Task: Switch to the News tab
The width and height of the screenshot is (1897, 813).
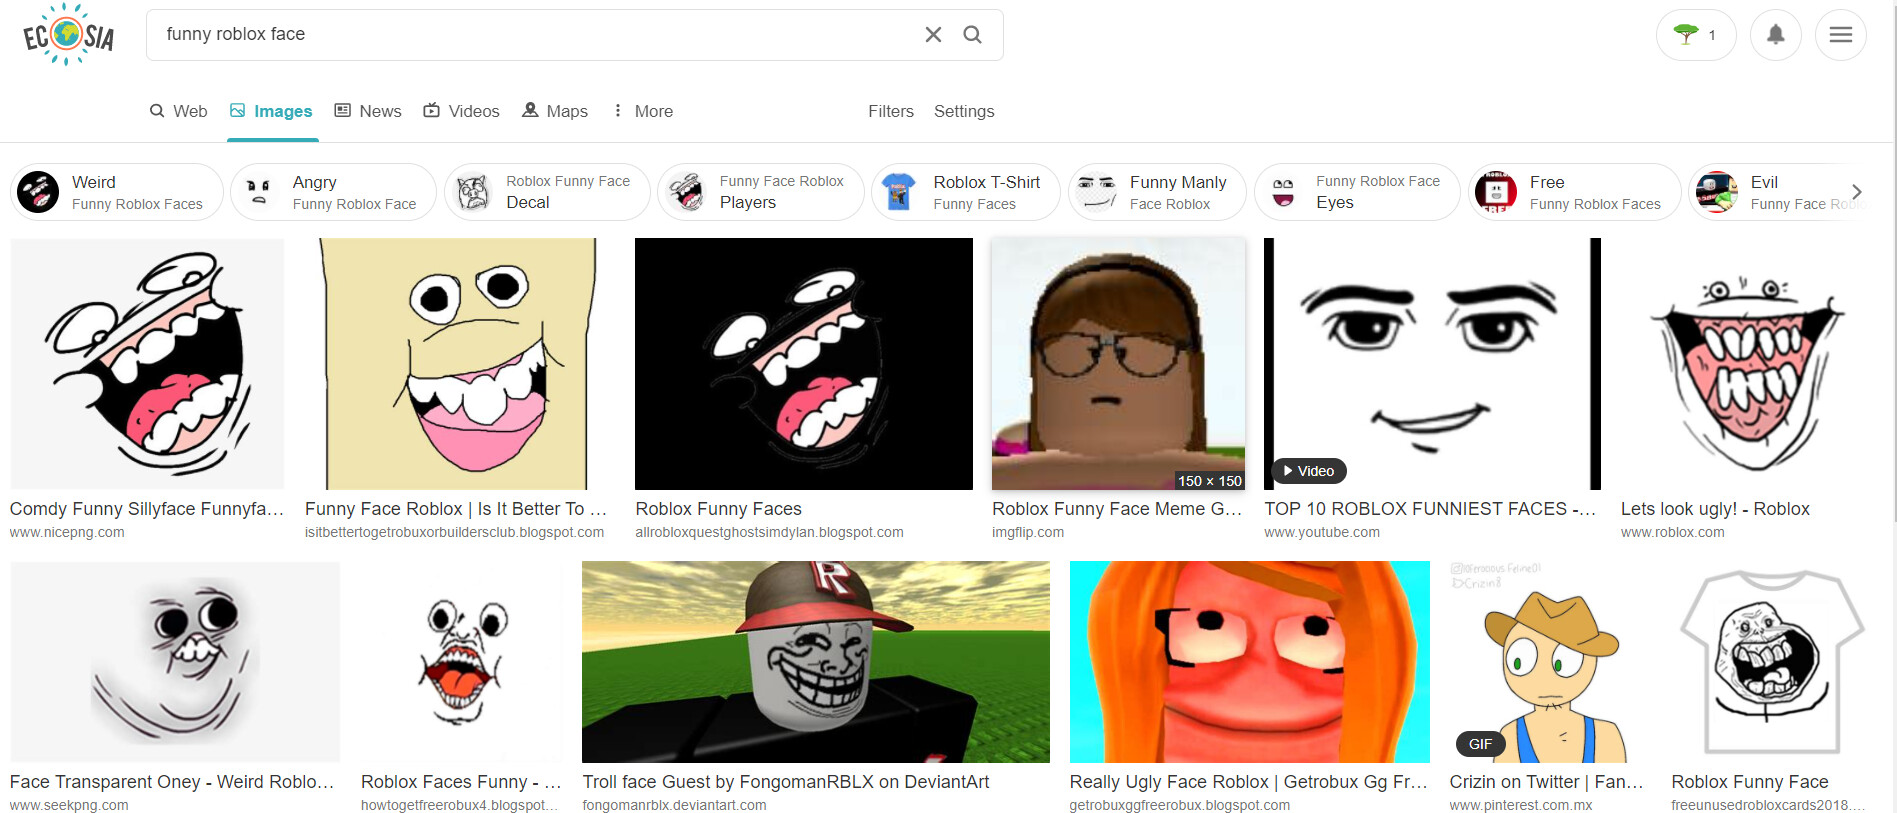Action: (x=368, y=111)
